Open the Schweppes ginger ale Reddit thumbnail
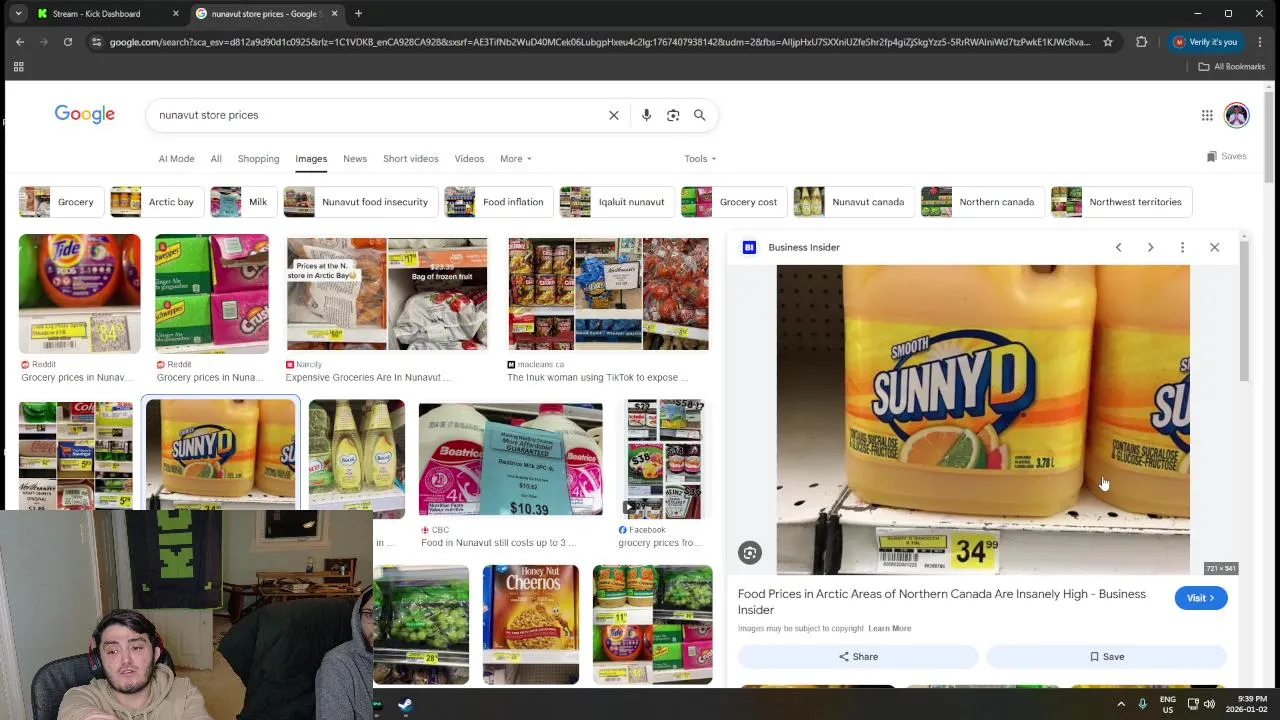The height and width of the screenshot is (720, 1280). (x=212, y=294)
